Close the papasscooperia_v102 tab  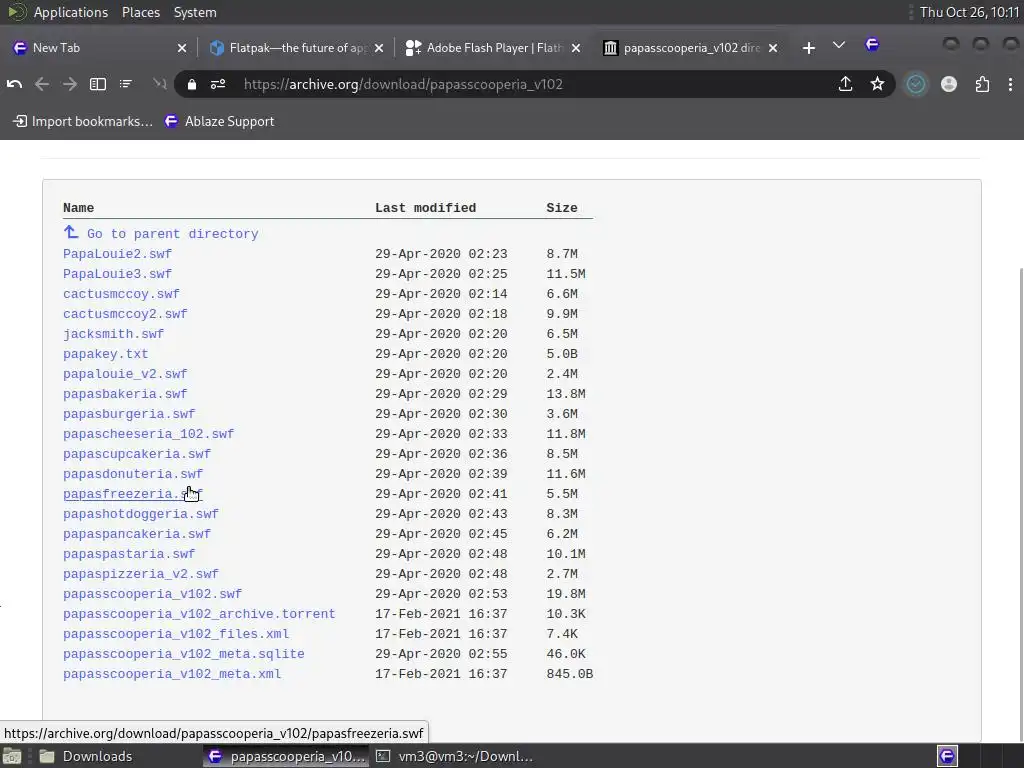tap(773, 48)
